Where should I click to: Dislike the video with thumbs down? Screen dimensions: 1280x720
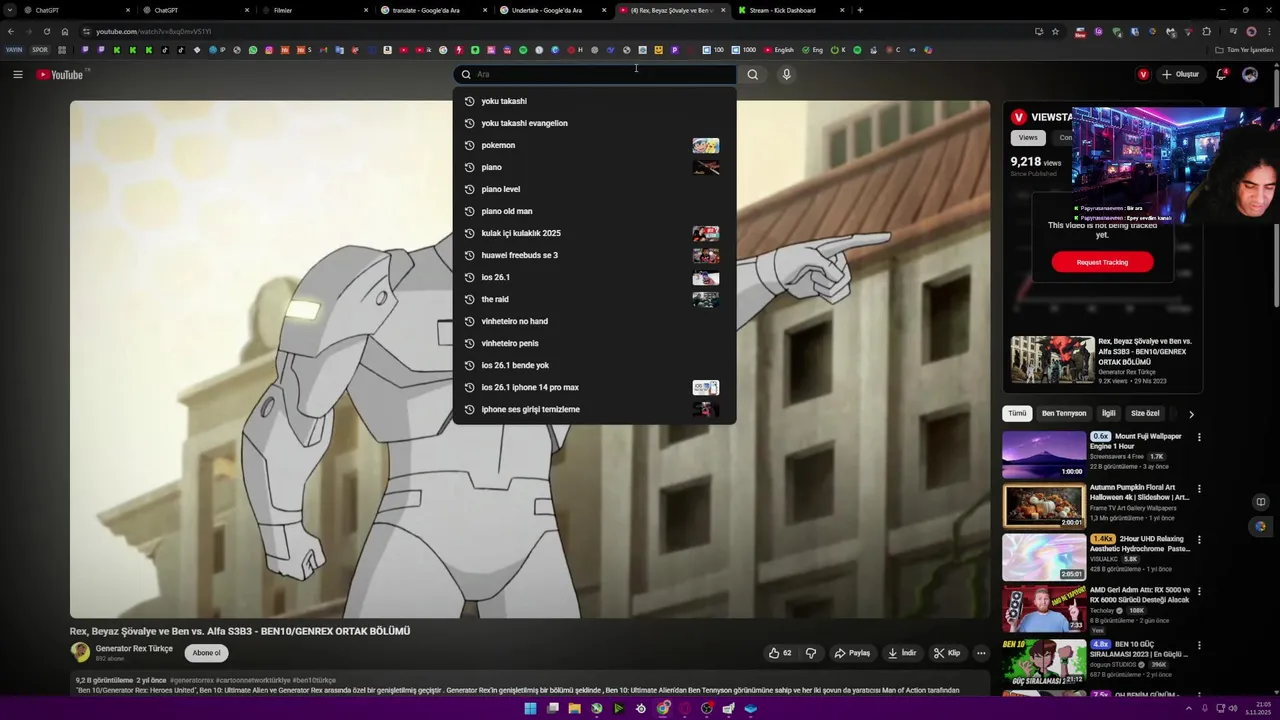click(811, 653)
